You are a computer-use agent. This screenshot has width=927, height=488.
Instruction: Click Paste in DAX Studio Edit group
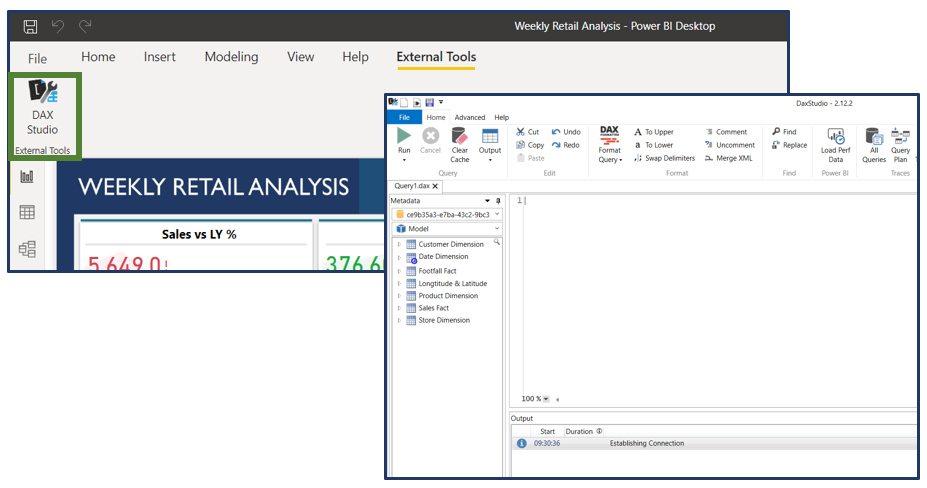(x=530, y=158)
